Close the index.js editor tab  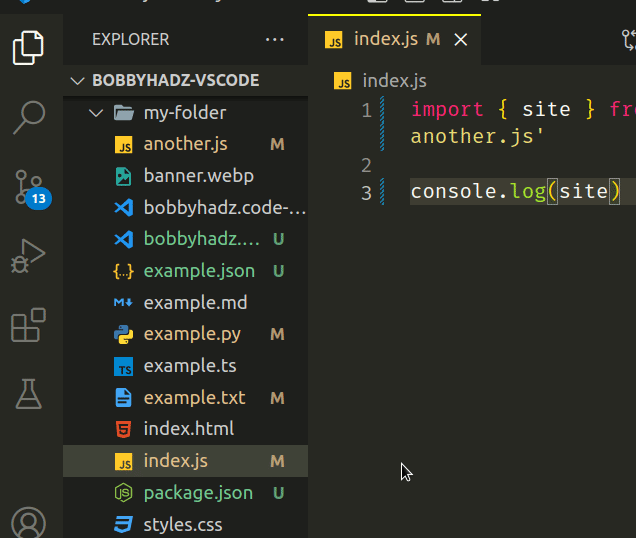click(461, 40)
